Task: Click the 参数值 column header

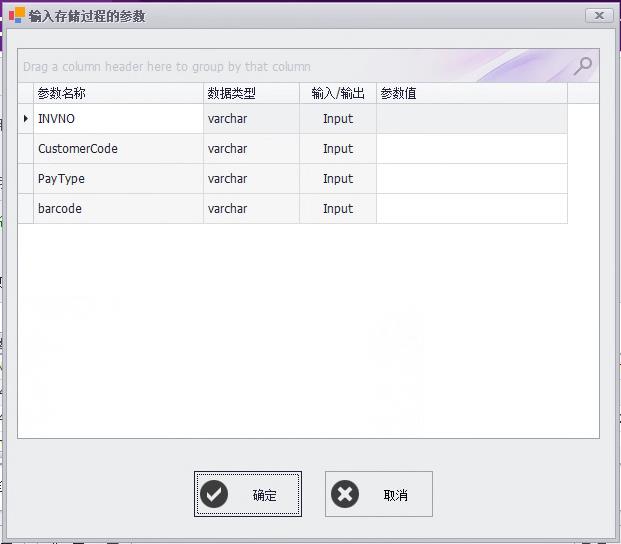Action: coord(472,93)
